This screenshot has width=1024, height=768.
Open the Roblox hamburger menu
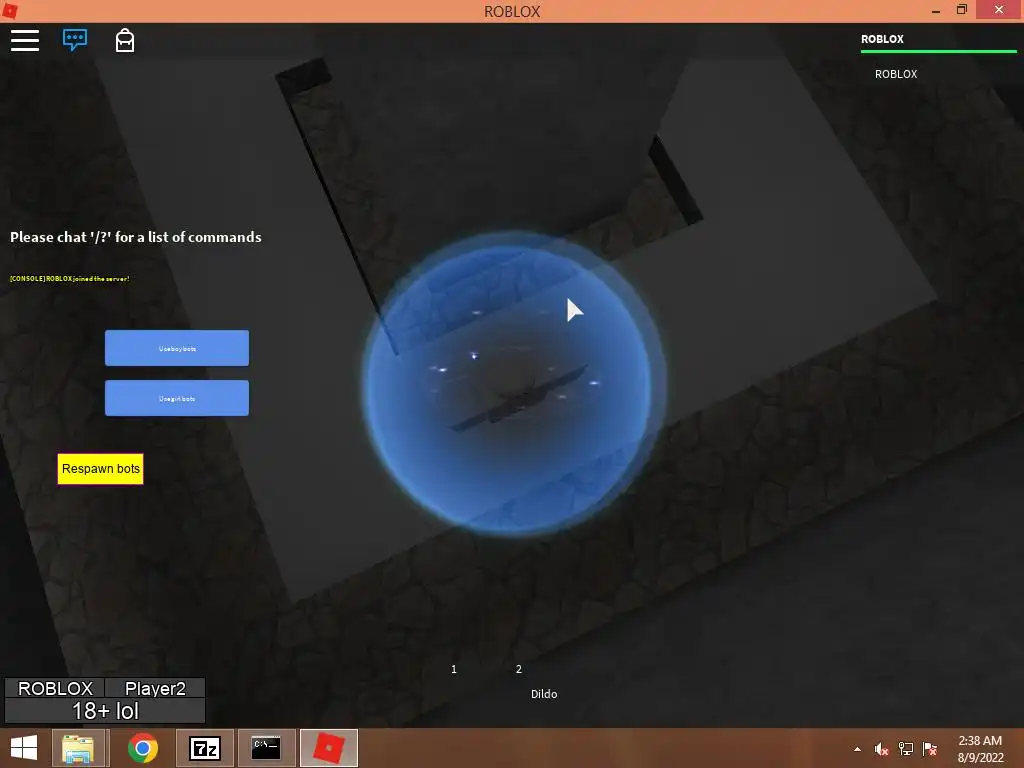click(25, 40)
